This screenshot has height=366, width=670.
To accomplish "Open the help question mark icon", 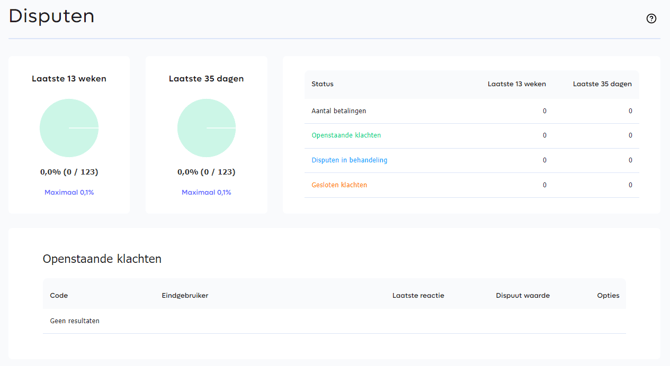I will coord(651,18).
